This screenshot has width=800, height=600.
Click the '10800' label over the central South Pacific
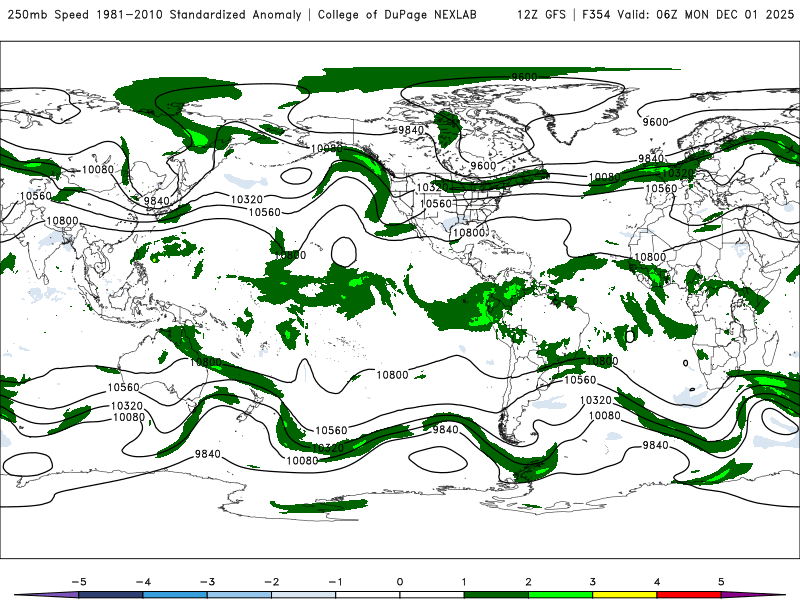click(392, 375)
